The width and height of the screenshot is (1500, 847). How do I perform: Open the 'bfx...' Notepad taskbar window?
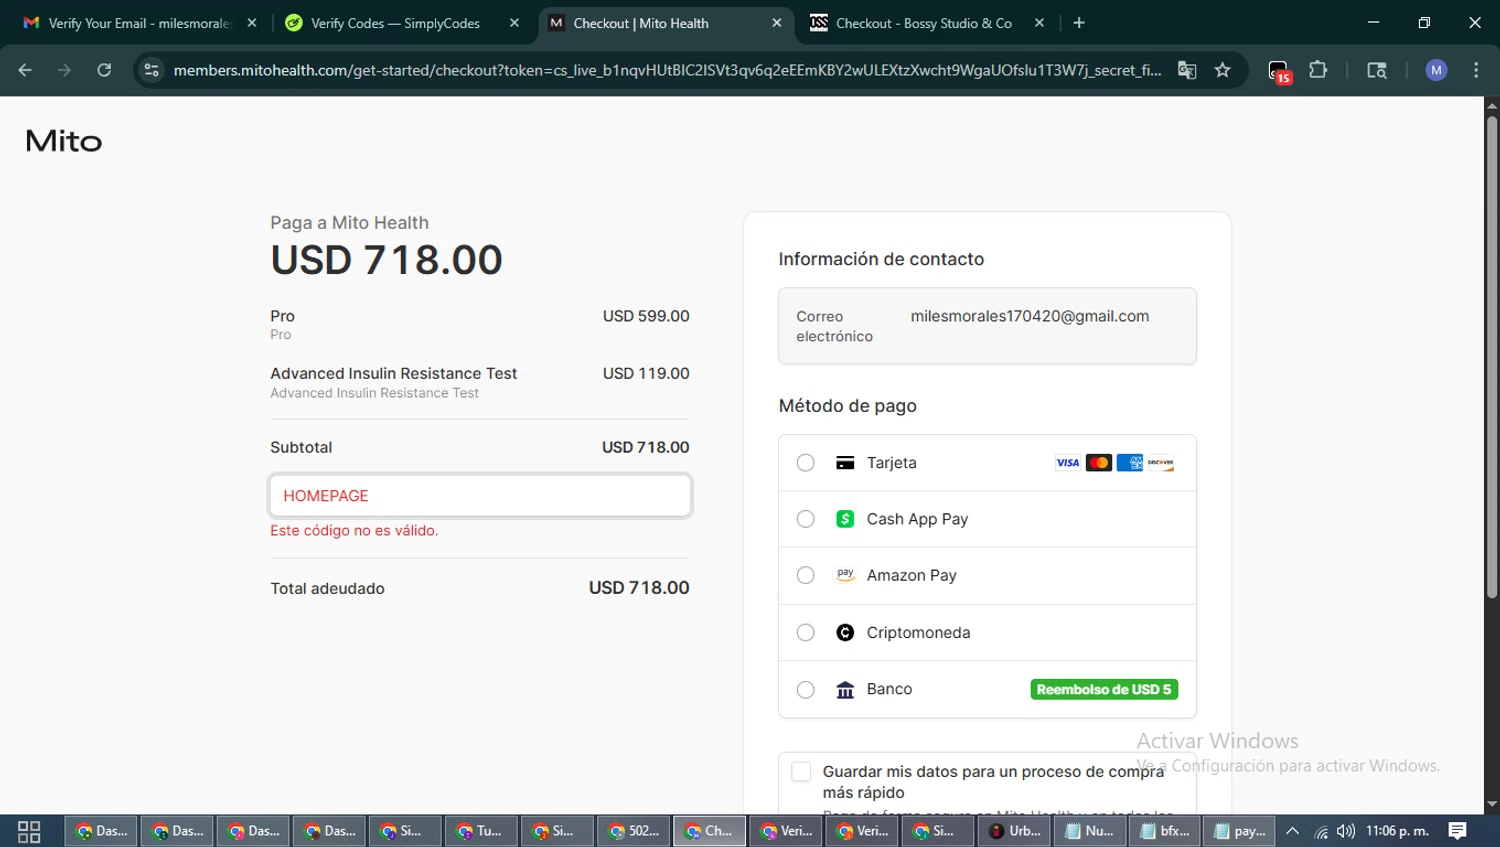click(1165, 831)
